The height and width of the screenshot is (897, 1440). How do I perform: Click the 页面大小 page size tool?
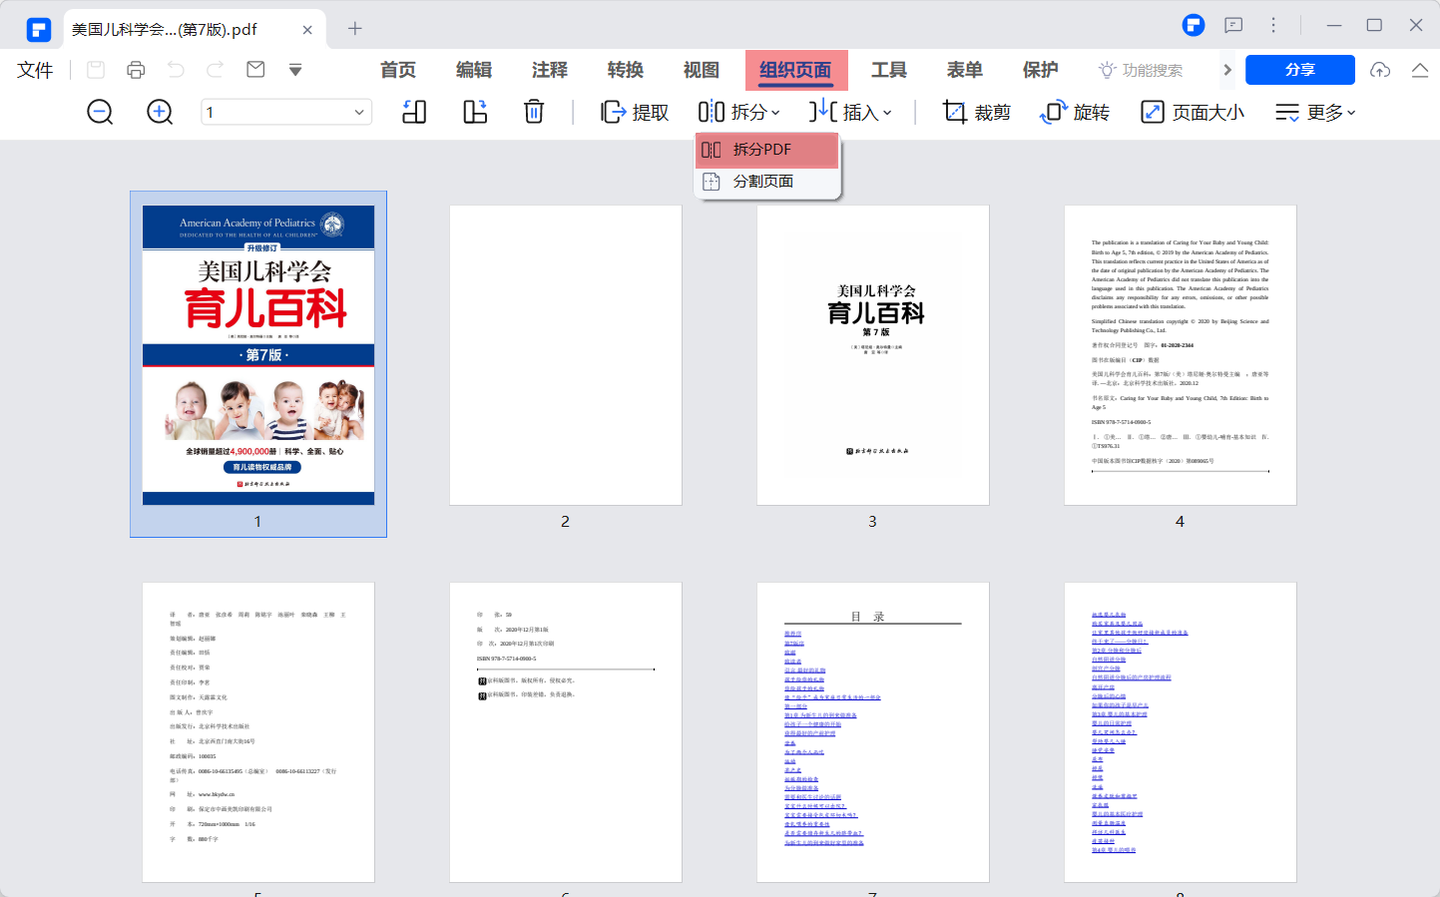pos(1193,112)
